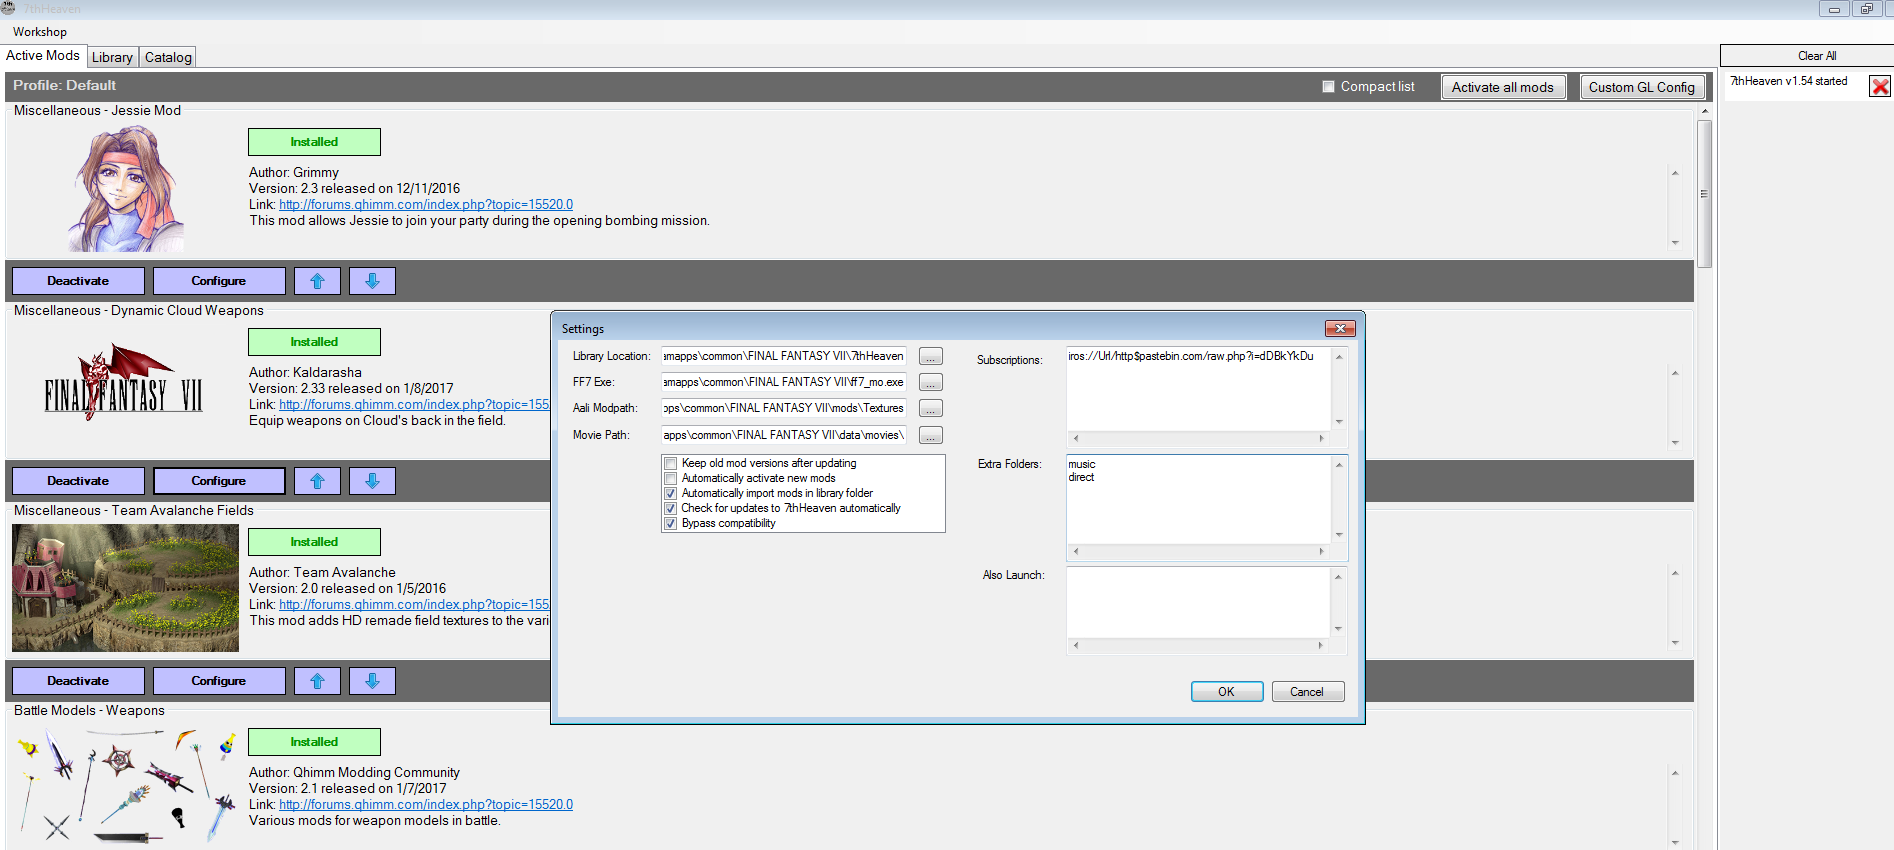The height and width of the screenshot is (850, 1894).
Task: Confirm Settings with OK
Action: point(1226,692)
